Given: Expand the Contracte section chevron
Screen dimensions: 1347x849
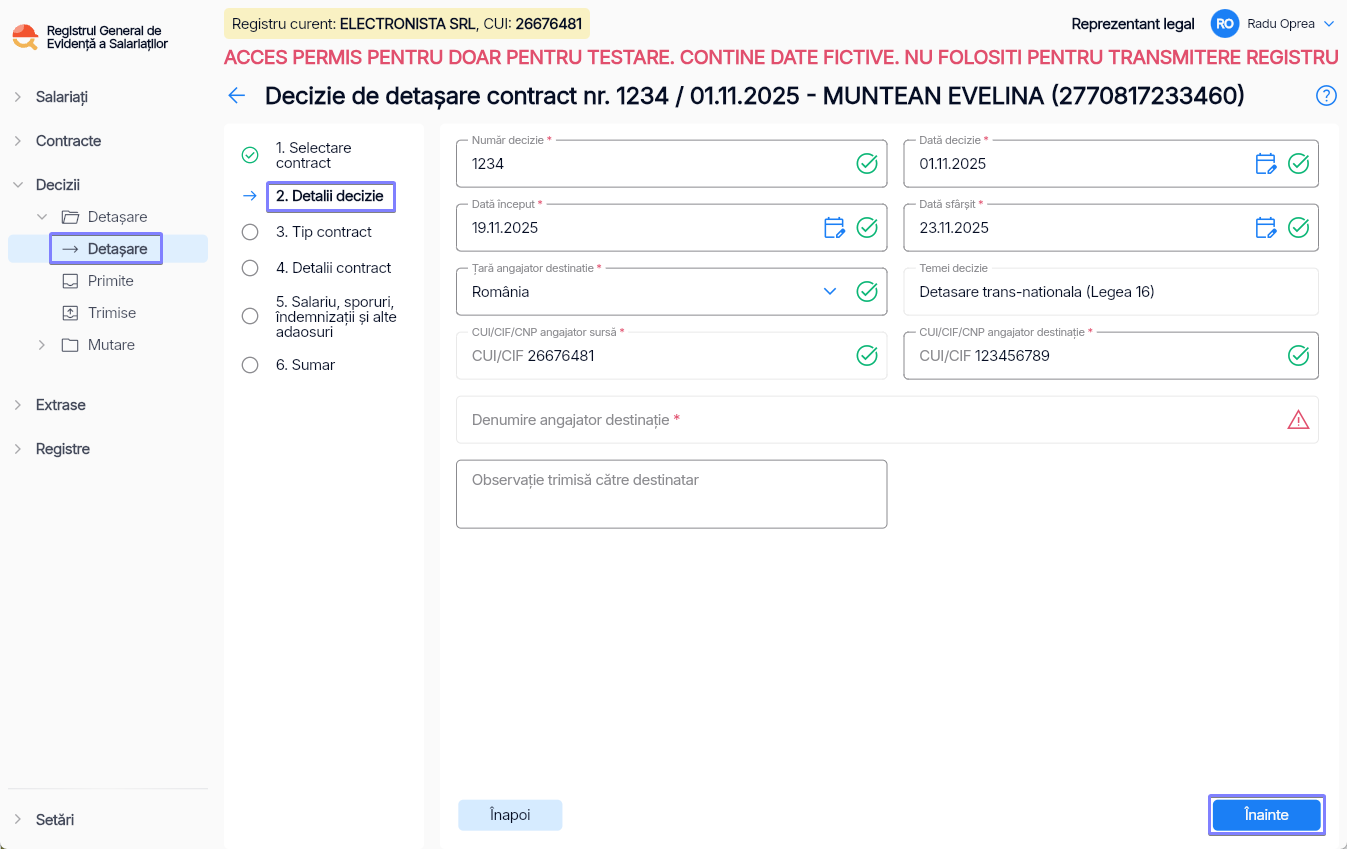Looking at the screenshot, I should tap(17, 141).
